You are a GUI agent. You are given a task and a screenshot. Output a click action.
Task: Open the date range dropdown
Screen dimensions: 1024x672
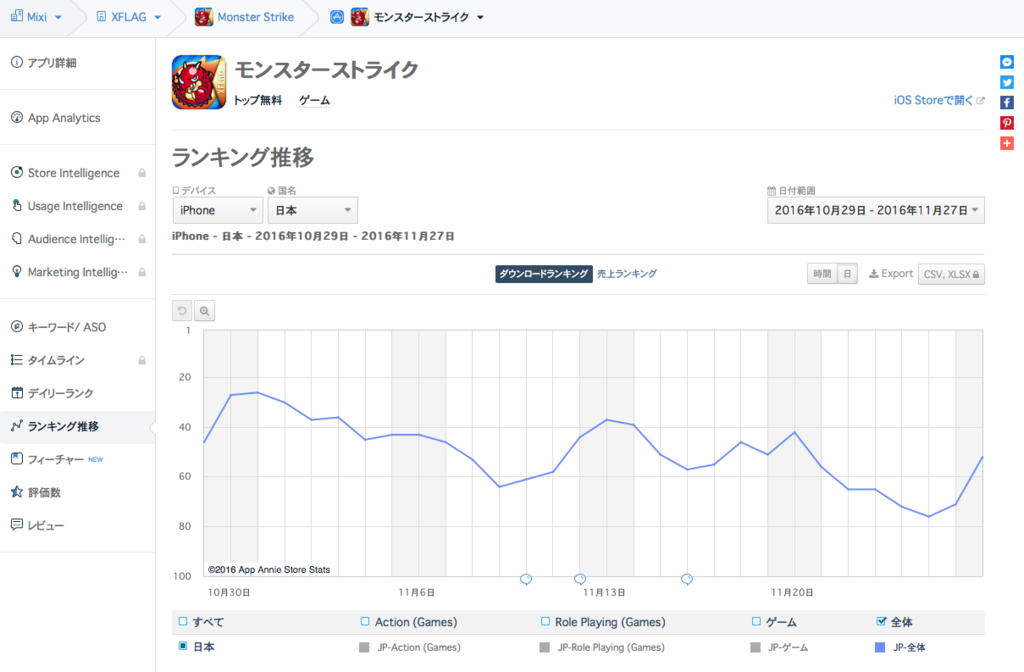(876, 210)
